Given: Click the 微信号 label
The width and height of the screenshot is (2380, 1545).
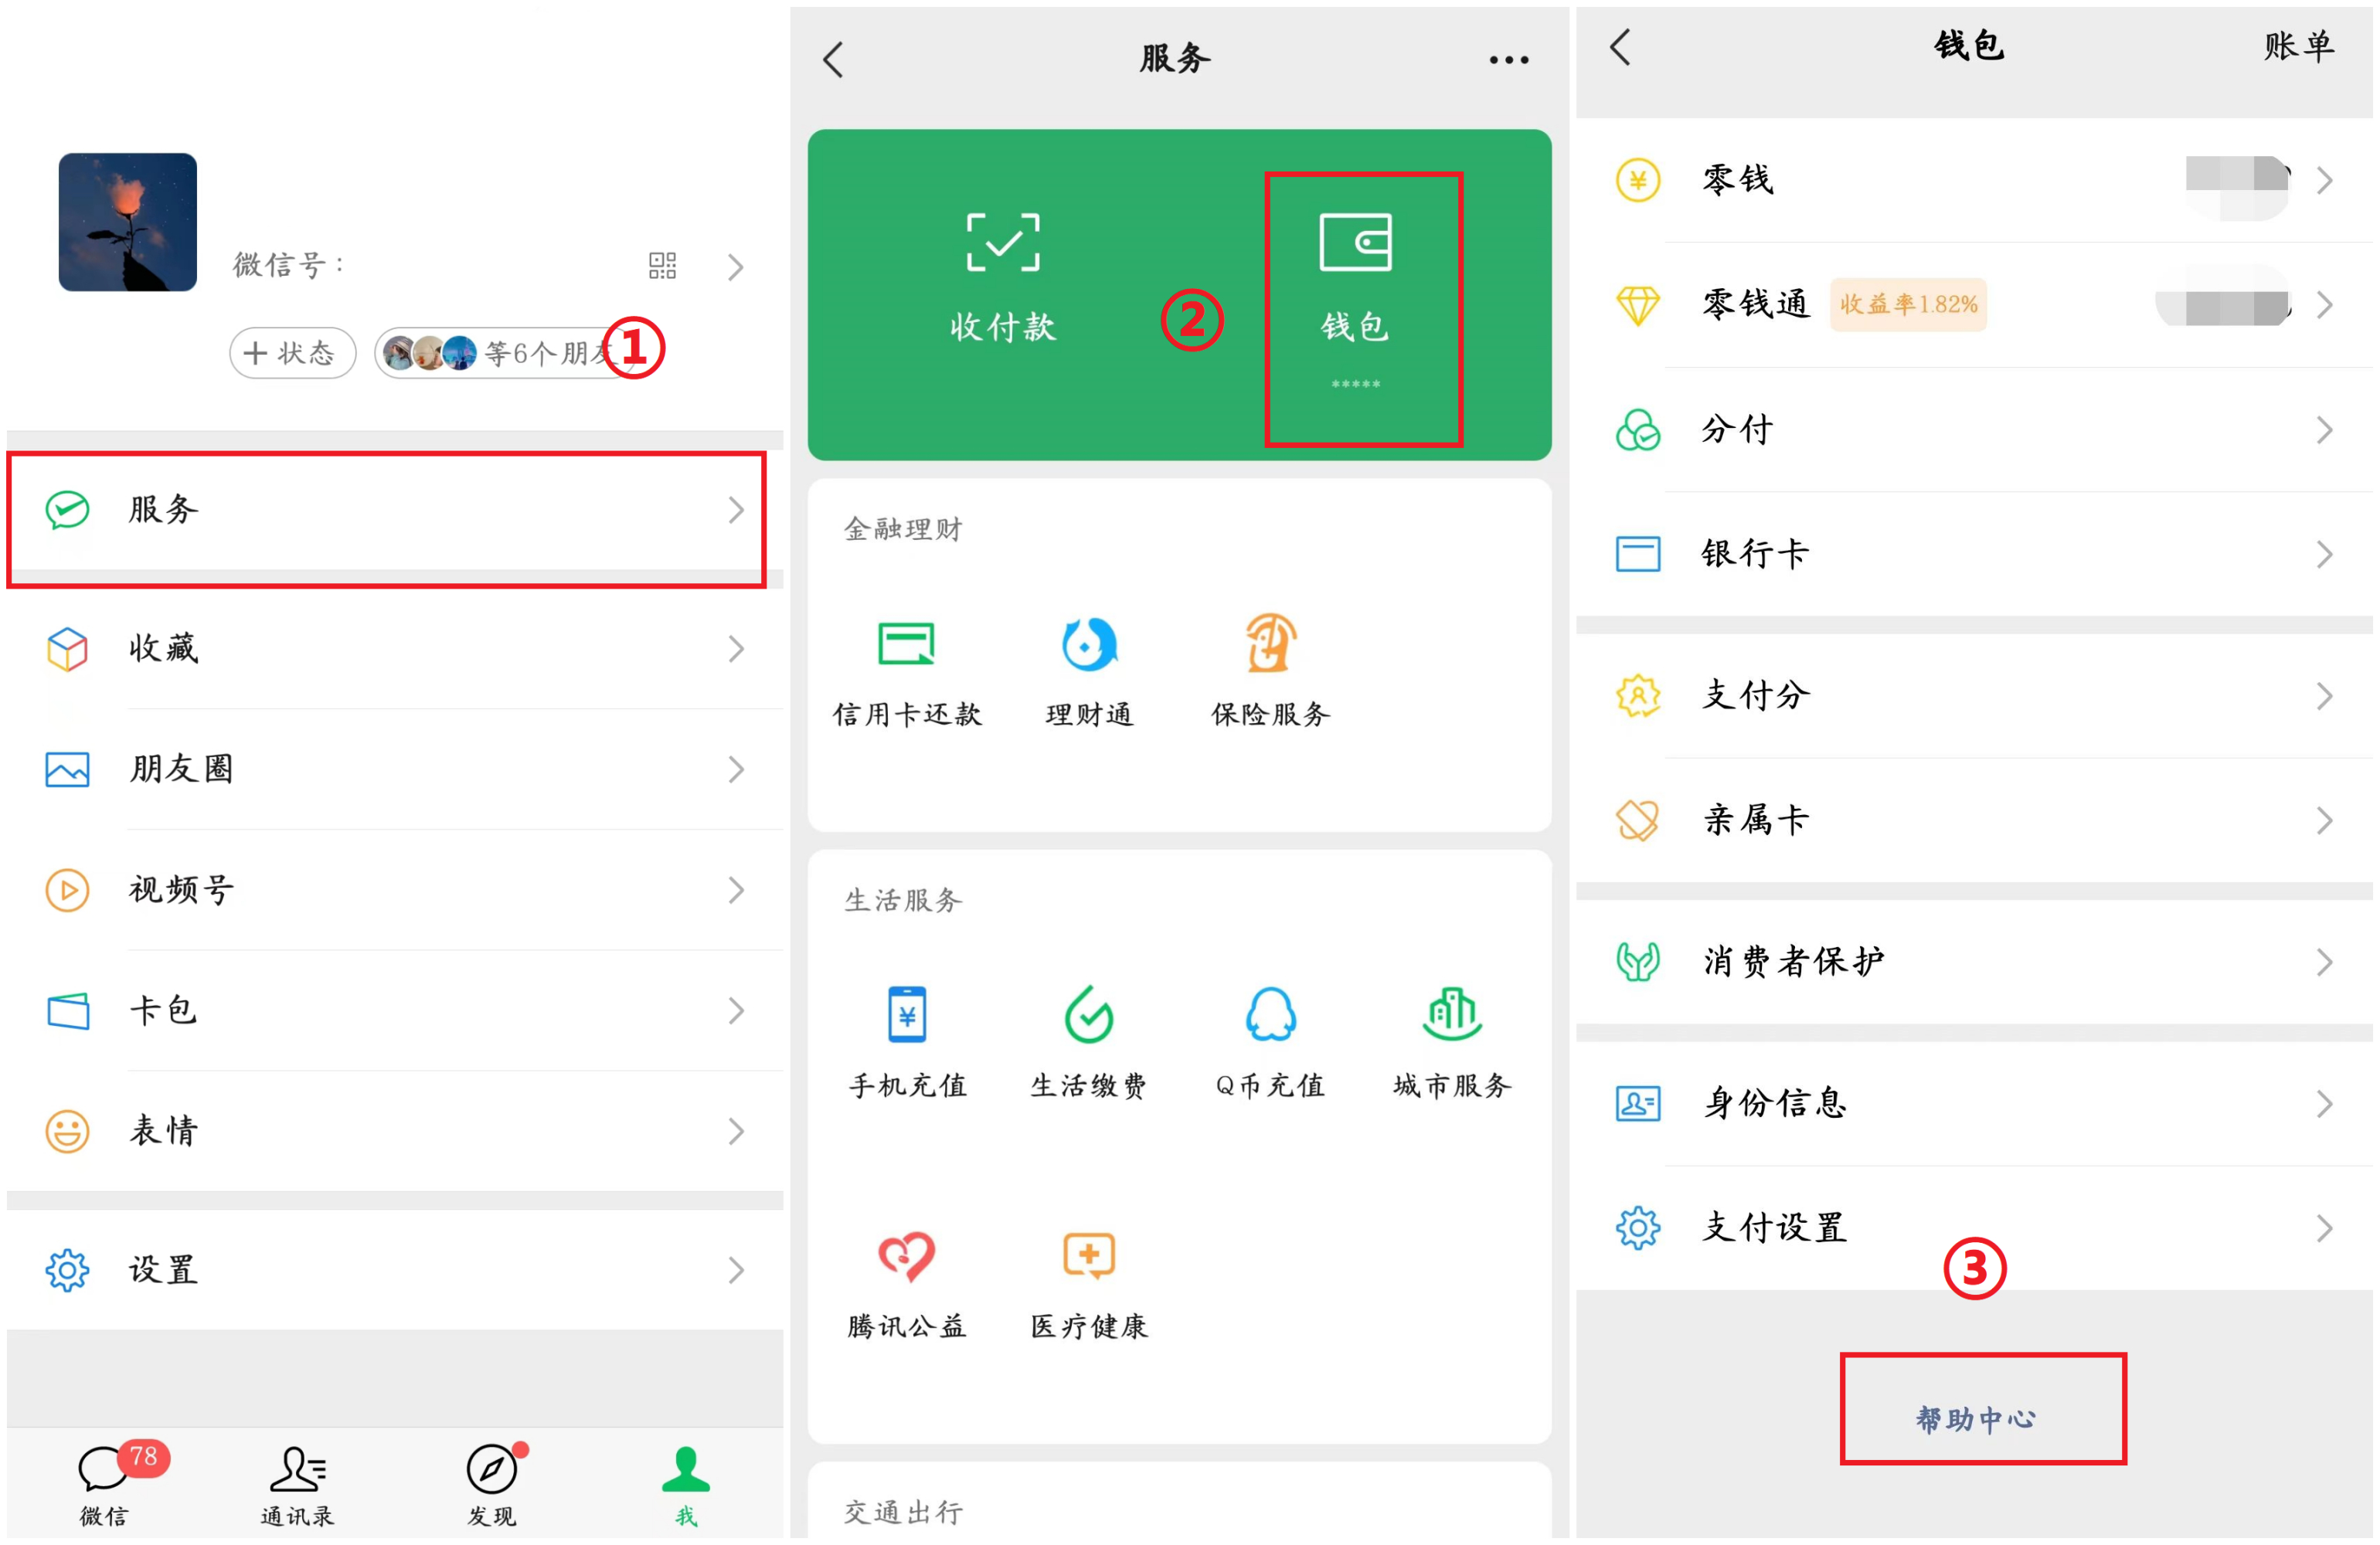Looking at the screenshot, I should (x=288, y=265).
